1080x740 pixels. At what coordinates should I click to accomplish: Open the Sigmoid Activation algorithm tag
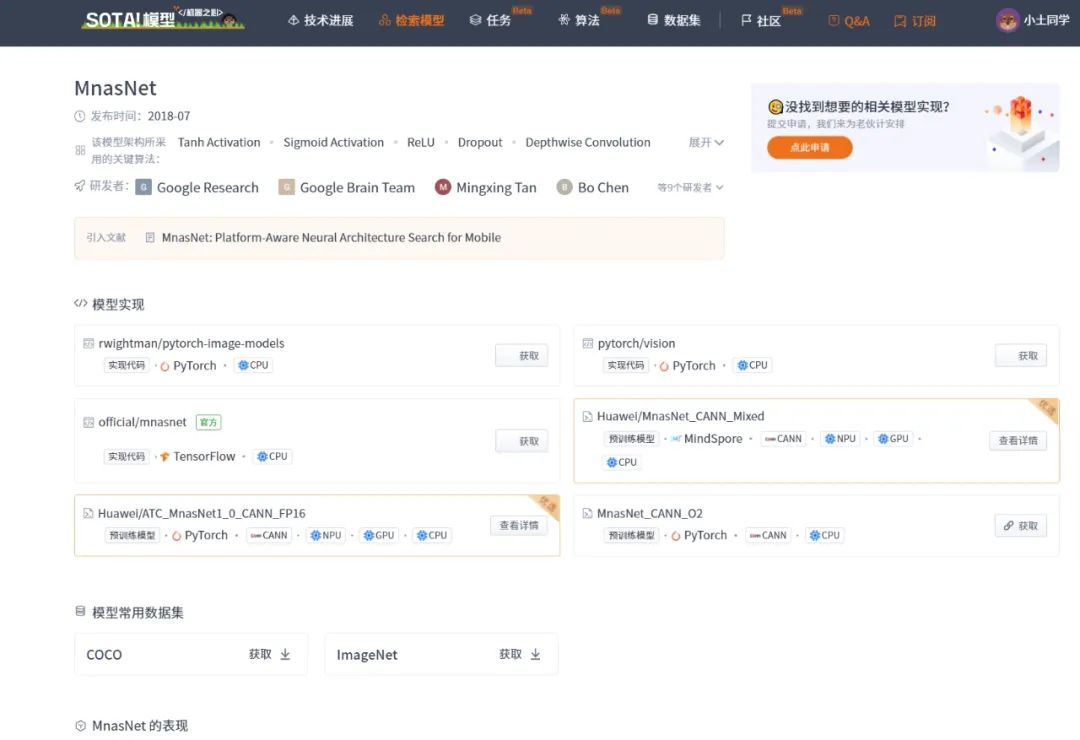pyautogui.click(x=333, y=143)
